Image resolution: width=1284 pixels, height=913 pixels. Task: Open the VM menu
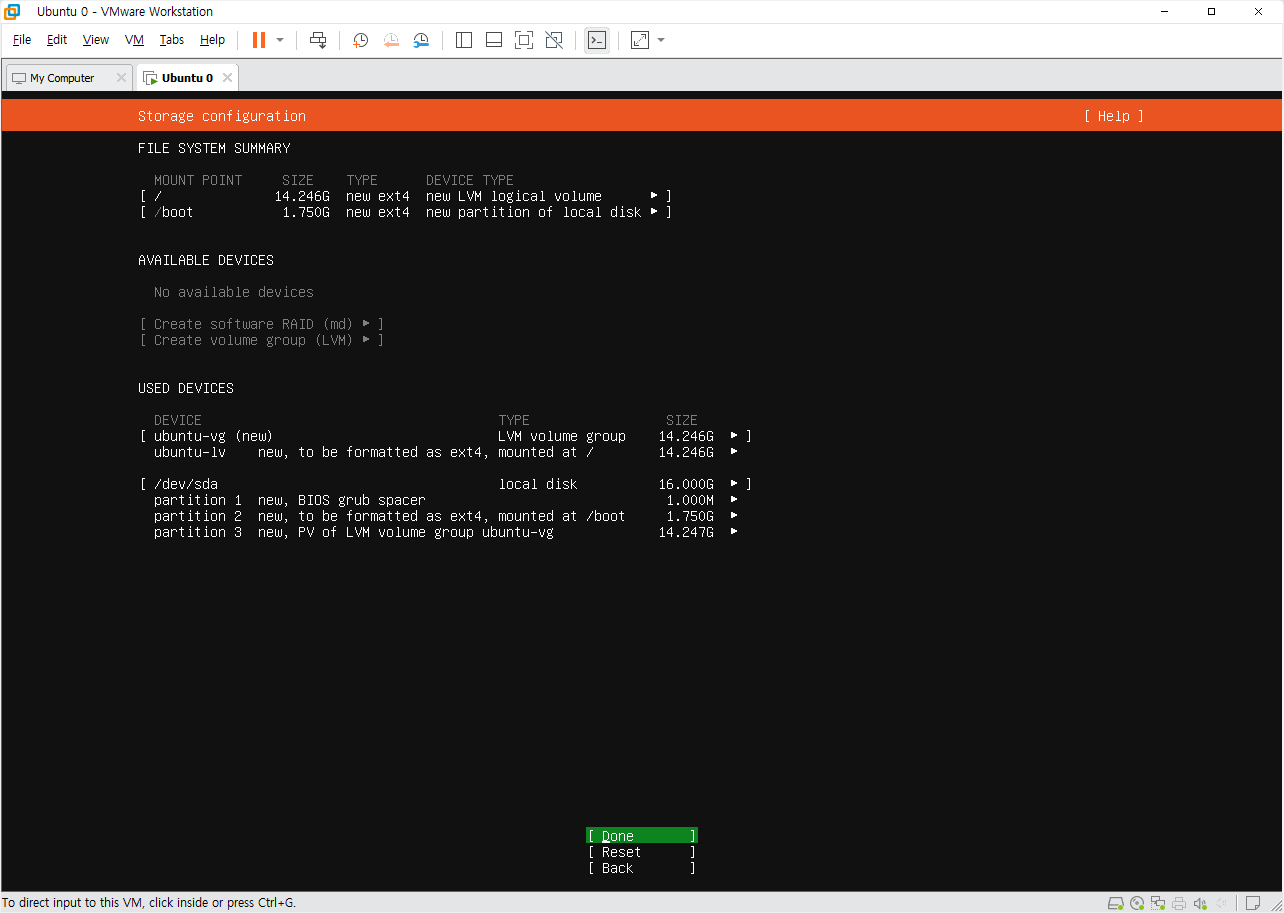pos(135,40)
